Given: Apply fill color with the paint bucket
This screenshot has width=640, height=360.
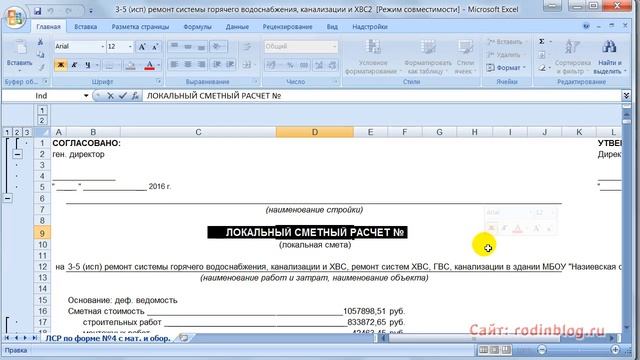Looking at the screenshot, I should click(x=130, y=65).
